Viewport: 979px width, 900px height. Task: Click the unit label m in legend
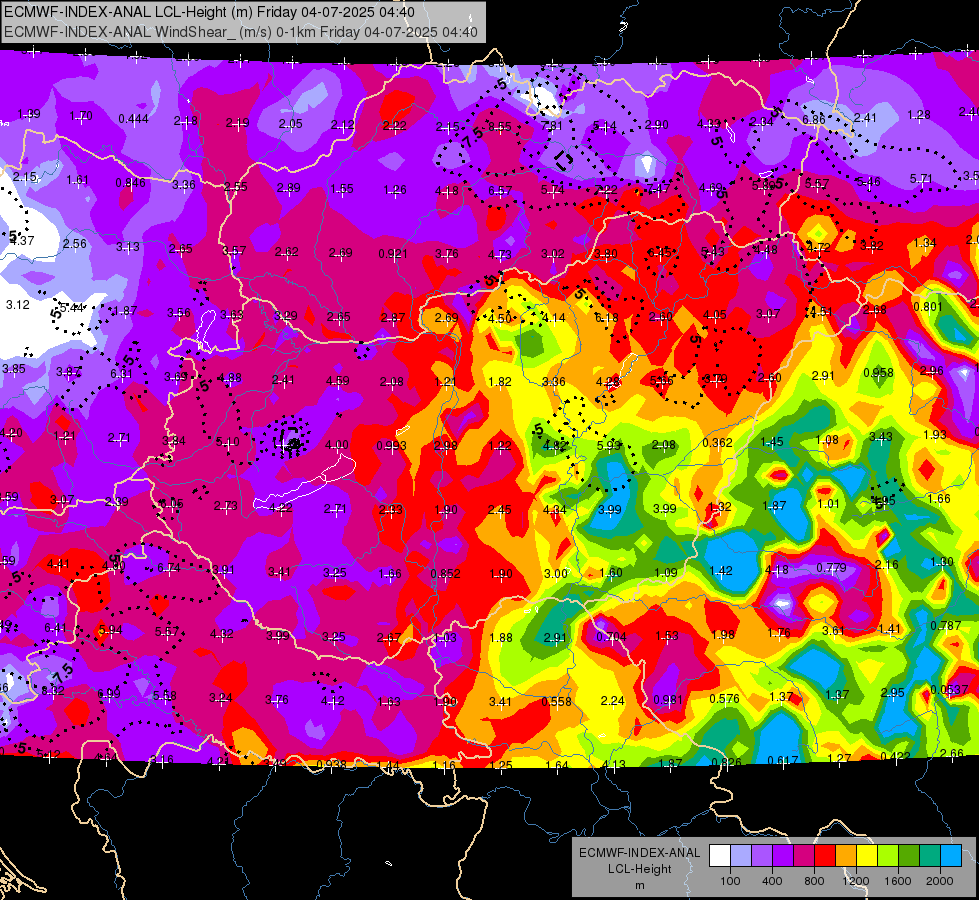[639, 886]
